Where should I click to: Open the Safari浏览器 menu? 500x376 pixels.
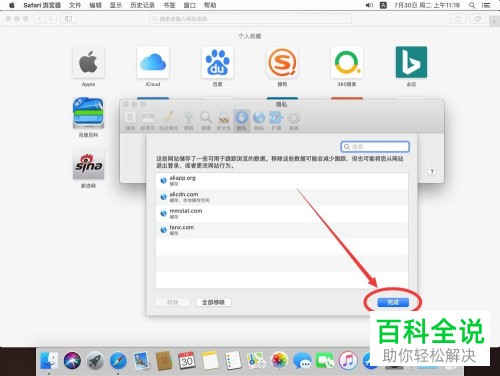42,5
